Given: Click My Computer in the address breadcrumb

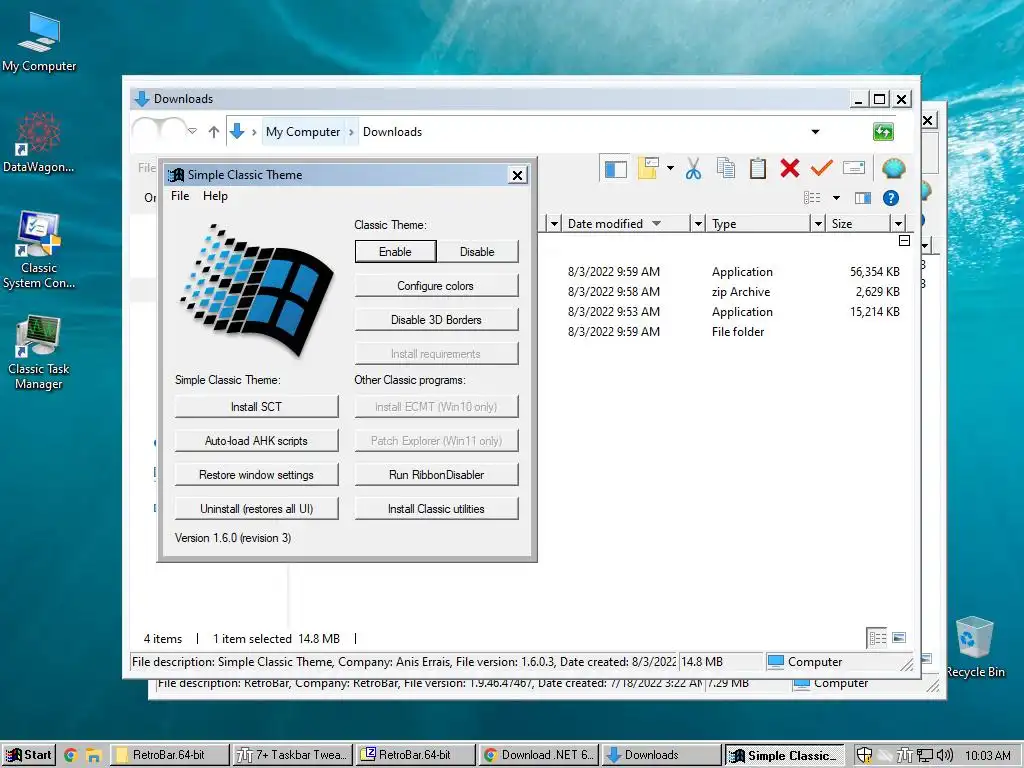Looking at the screenshot, I should pyautogui.click(x=303, y=132).
